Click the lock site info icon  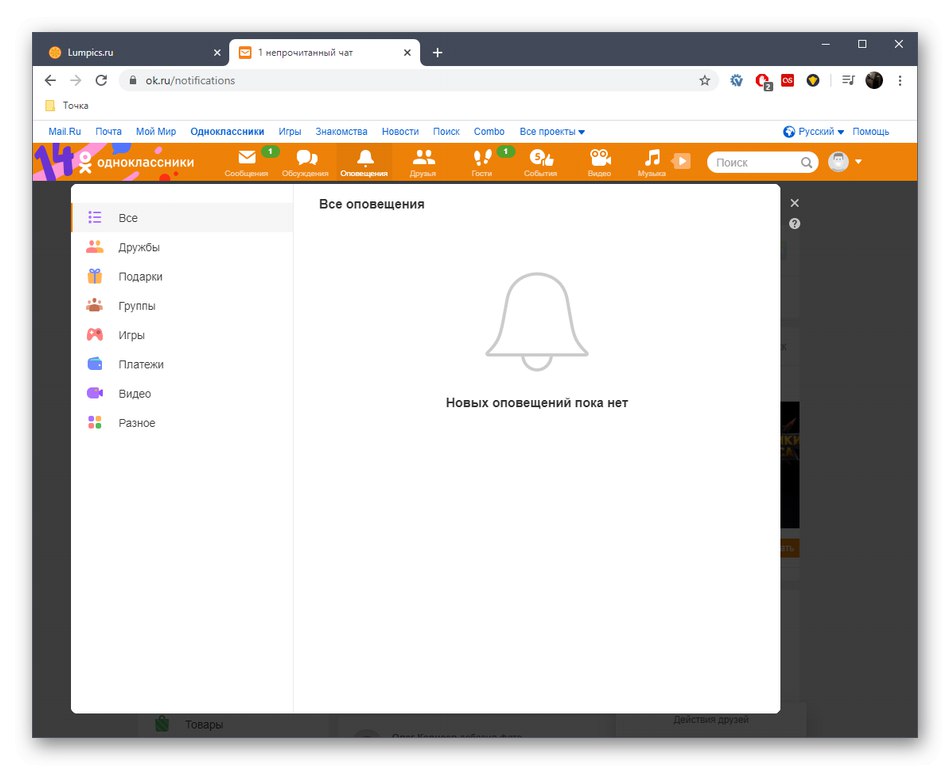click(133, 80)
